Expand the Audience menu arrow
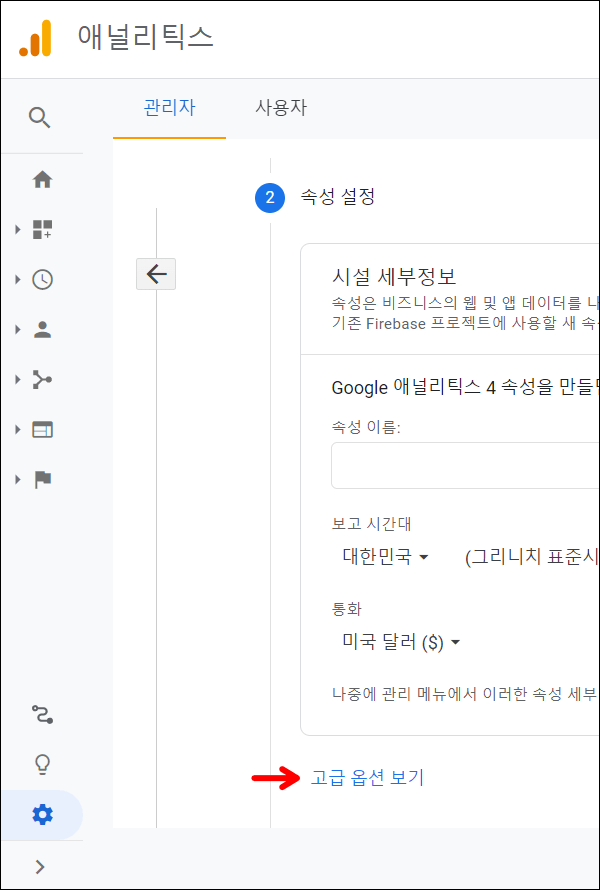This screenshot has height=890, width=600. pos(18,329)
